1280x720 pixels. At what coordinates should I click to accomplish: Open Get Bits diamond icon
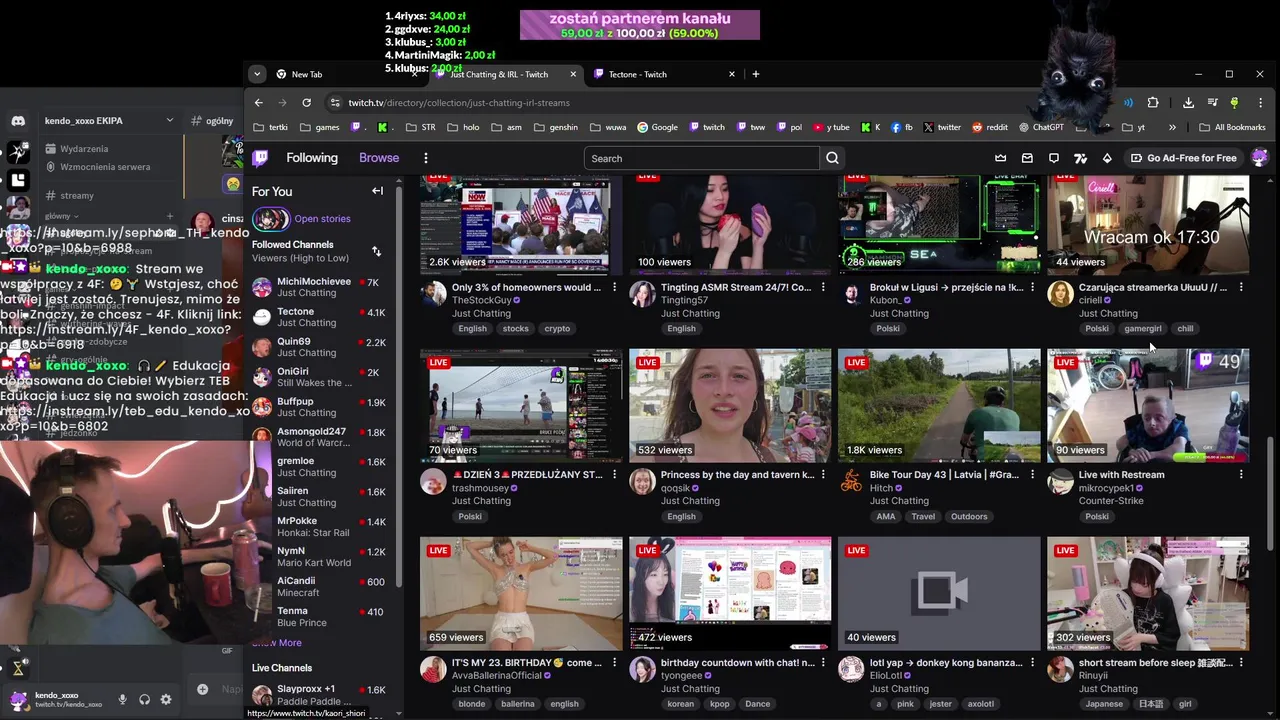pyautogui.click(x=1107, y=158)
